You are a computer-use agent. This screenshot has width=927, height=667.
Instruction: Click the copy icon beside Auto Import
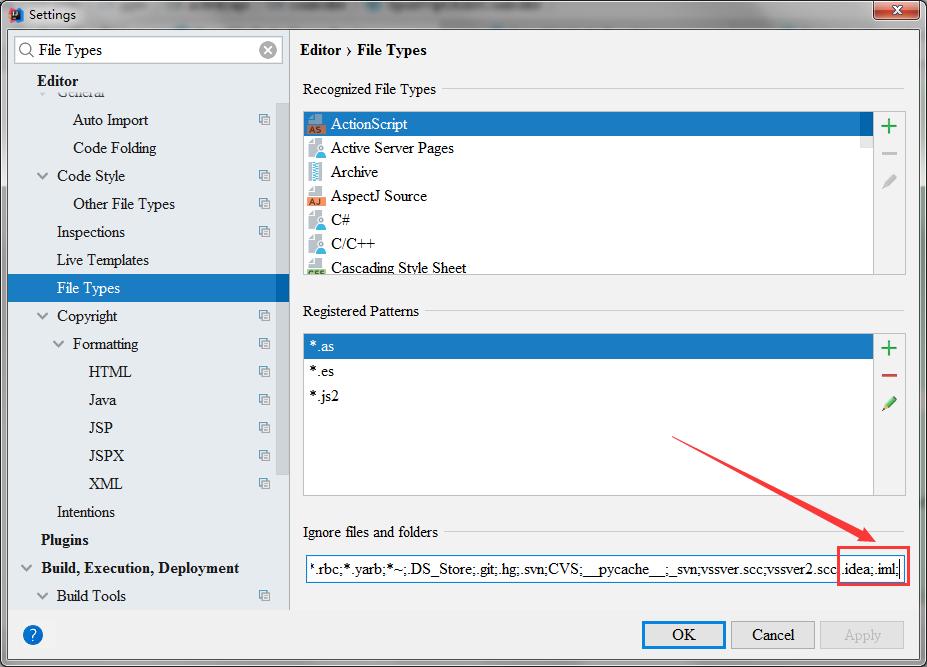264,120
